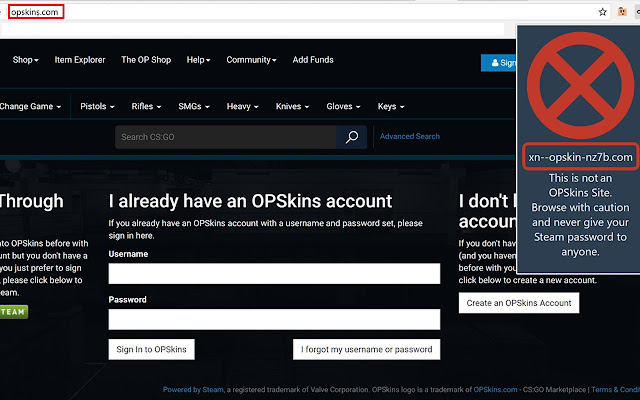
Task: Open the Help dropdown menu
Action: pyautogui.click(x=198, y=60)
